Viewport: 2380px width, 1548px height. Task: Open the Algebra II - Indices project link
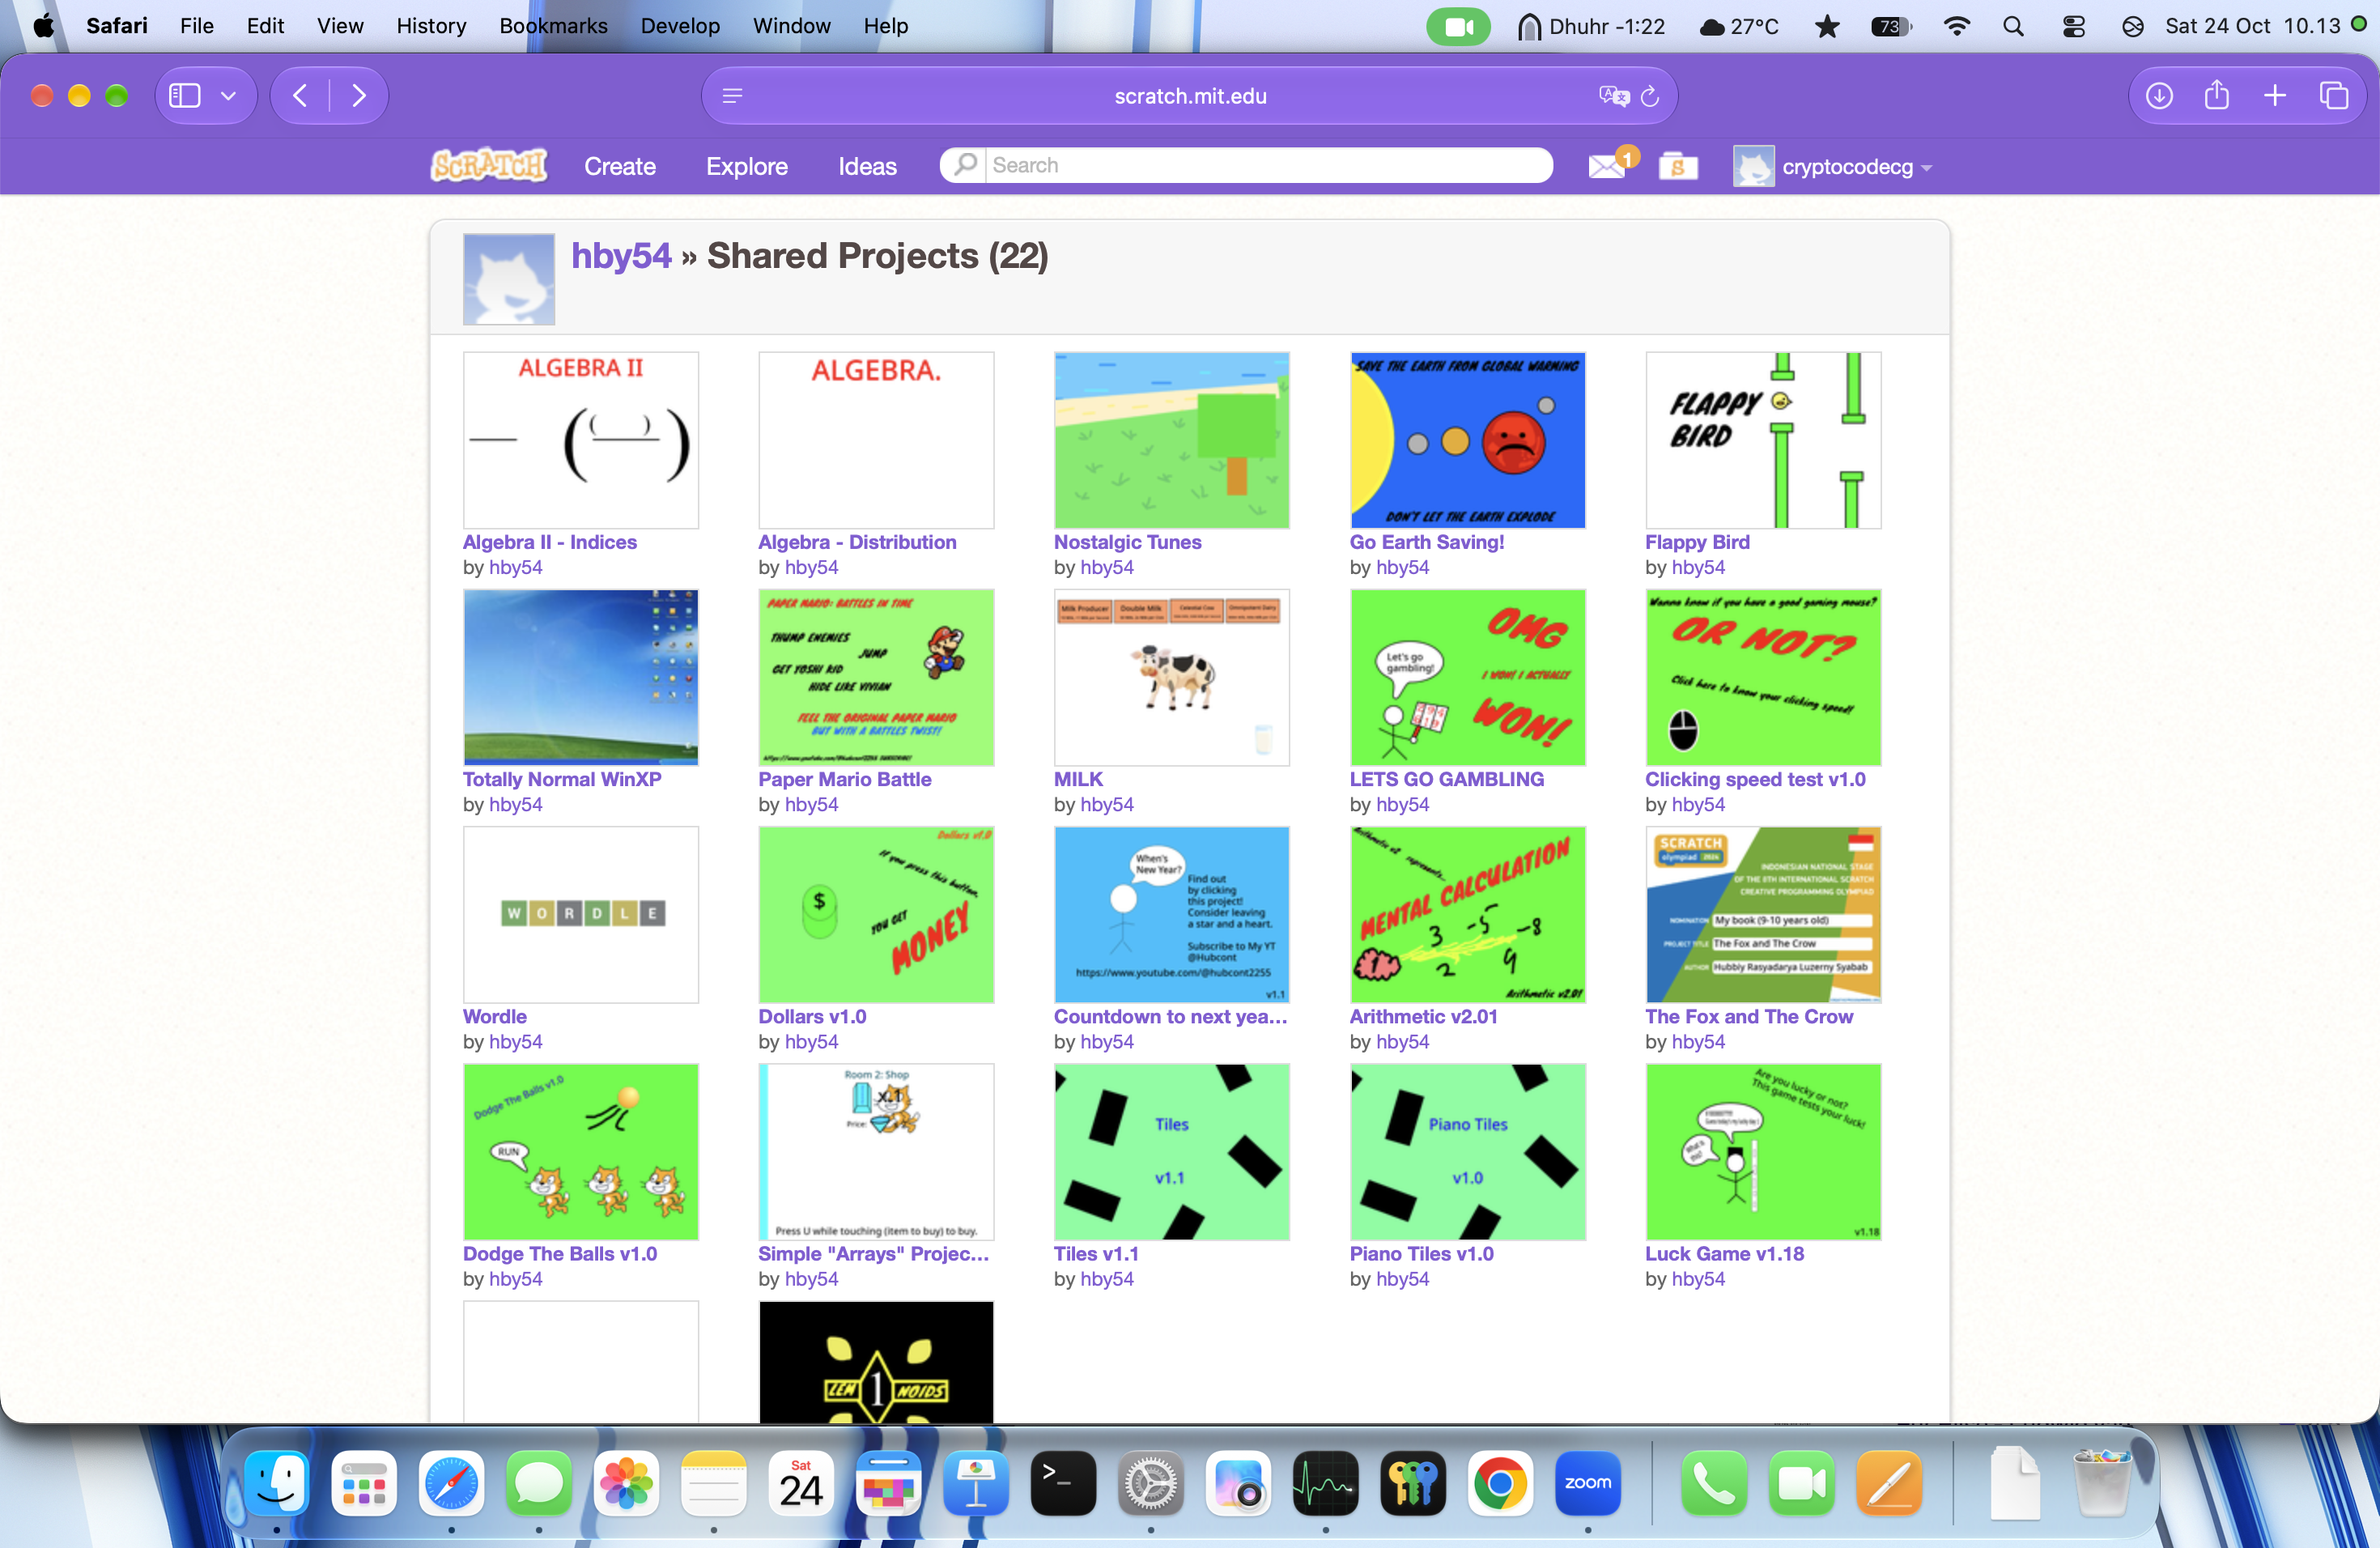[x=550, y=542]
